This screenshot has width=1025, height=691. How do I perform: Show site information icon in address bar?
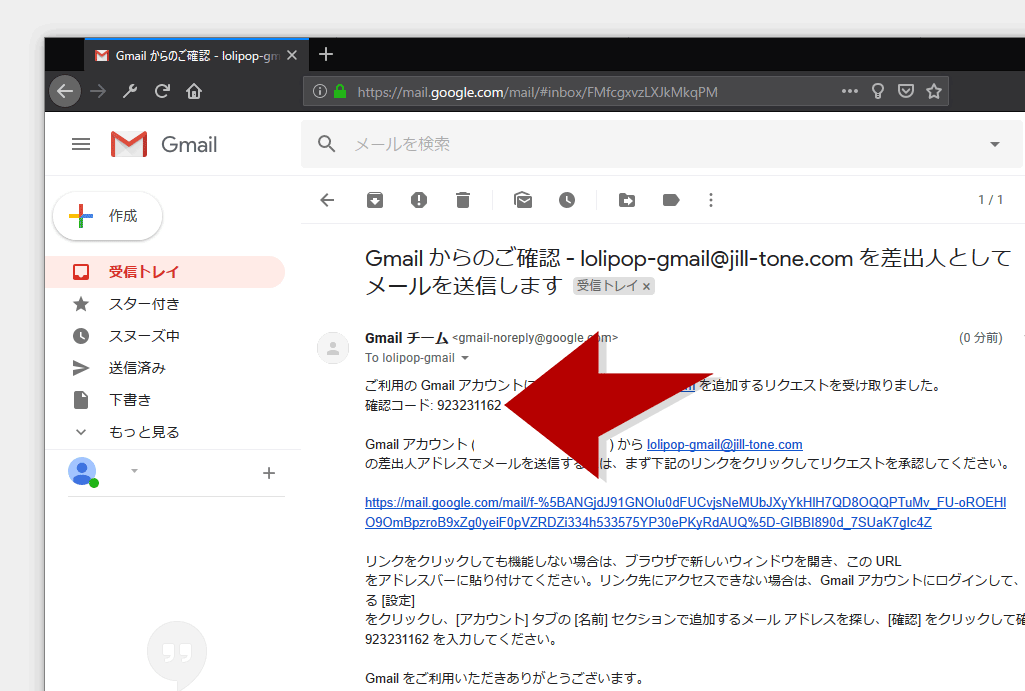pyautogui.click(x=320, y=92)
